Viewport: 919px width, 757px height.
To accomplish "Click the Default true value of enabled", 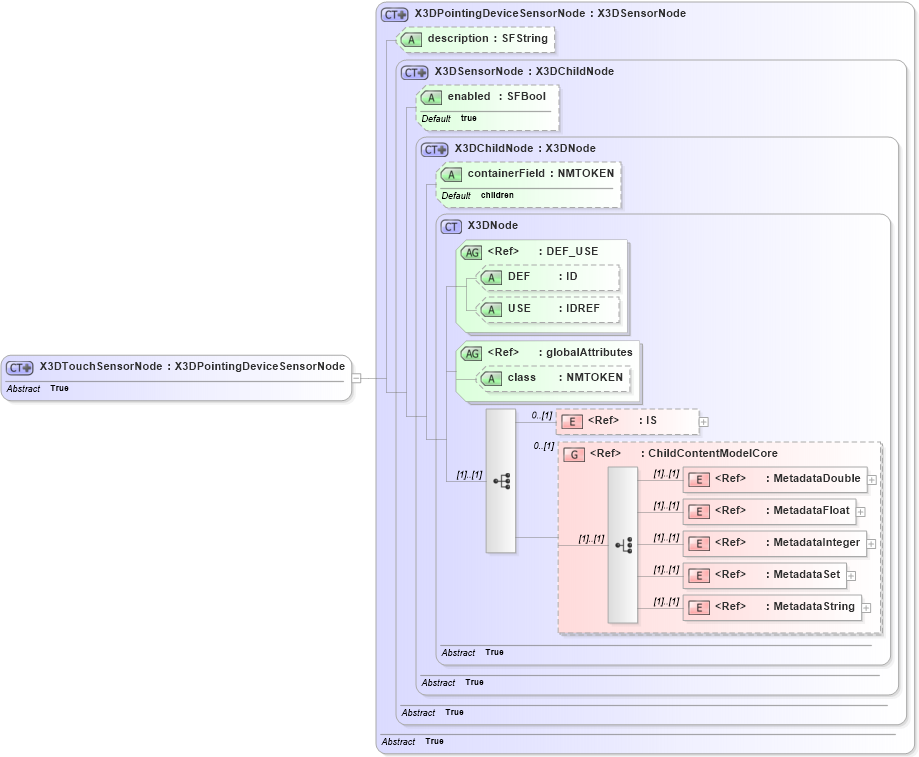I will click(x=449, y=118).
